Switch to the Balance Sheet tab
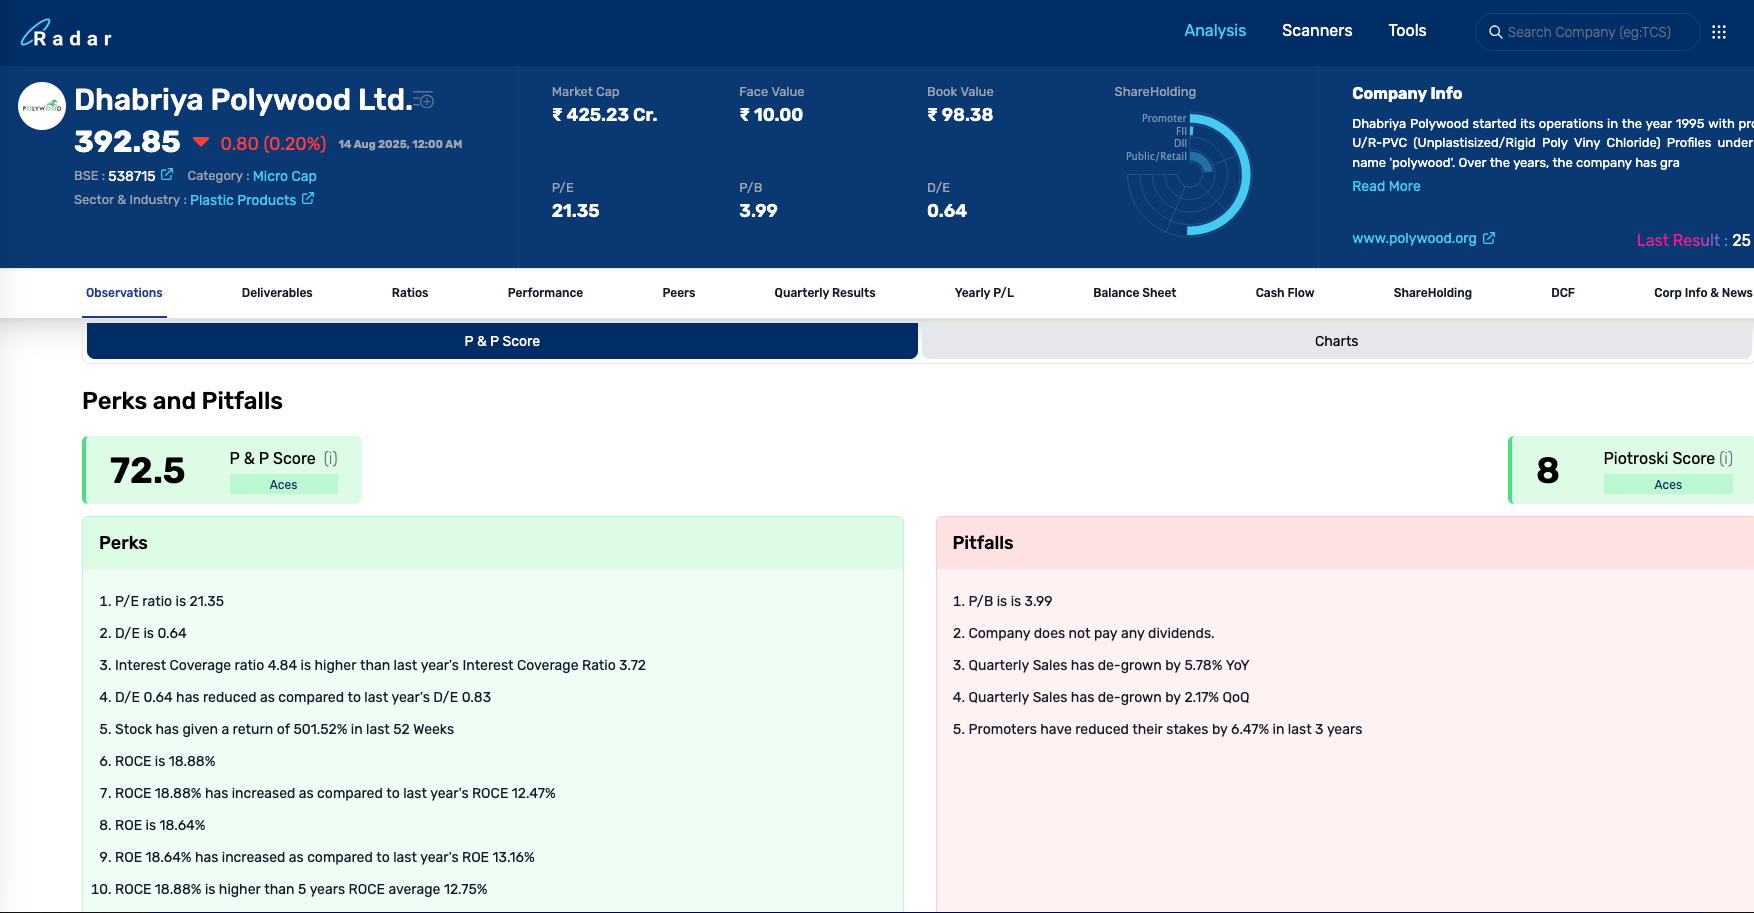The width and height of the screenshot is (1754, 913). (1135, 293)
